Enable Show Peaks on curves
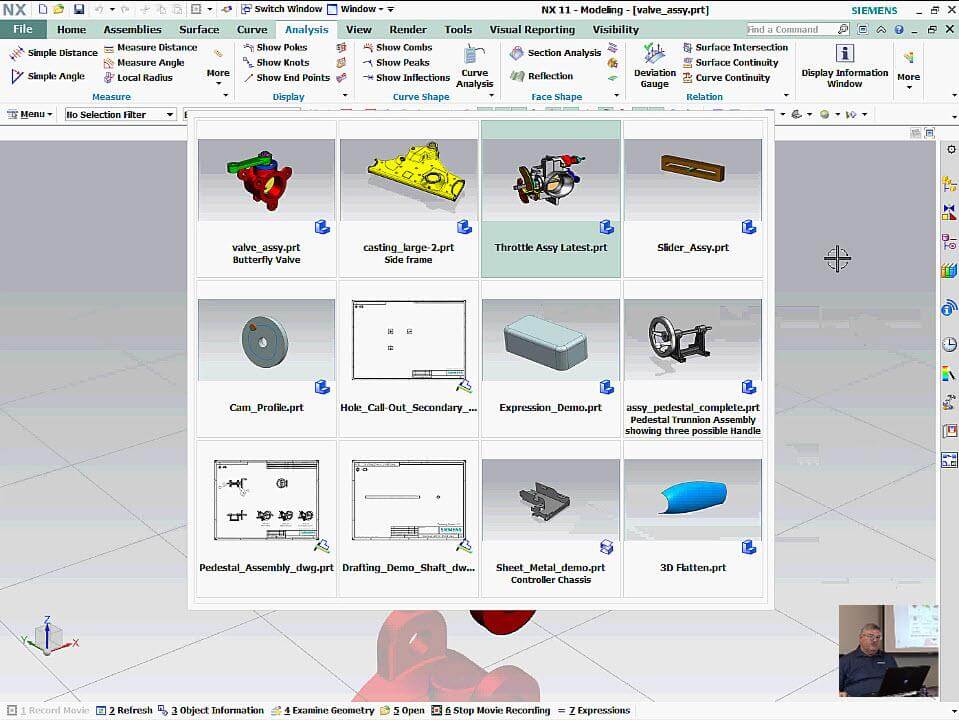Image resolution: width=959 pixels, height=720 pixels. pos(396,62)
